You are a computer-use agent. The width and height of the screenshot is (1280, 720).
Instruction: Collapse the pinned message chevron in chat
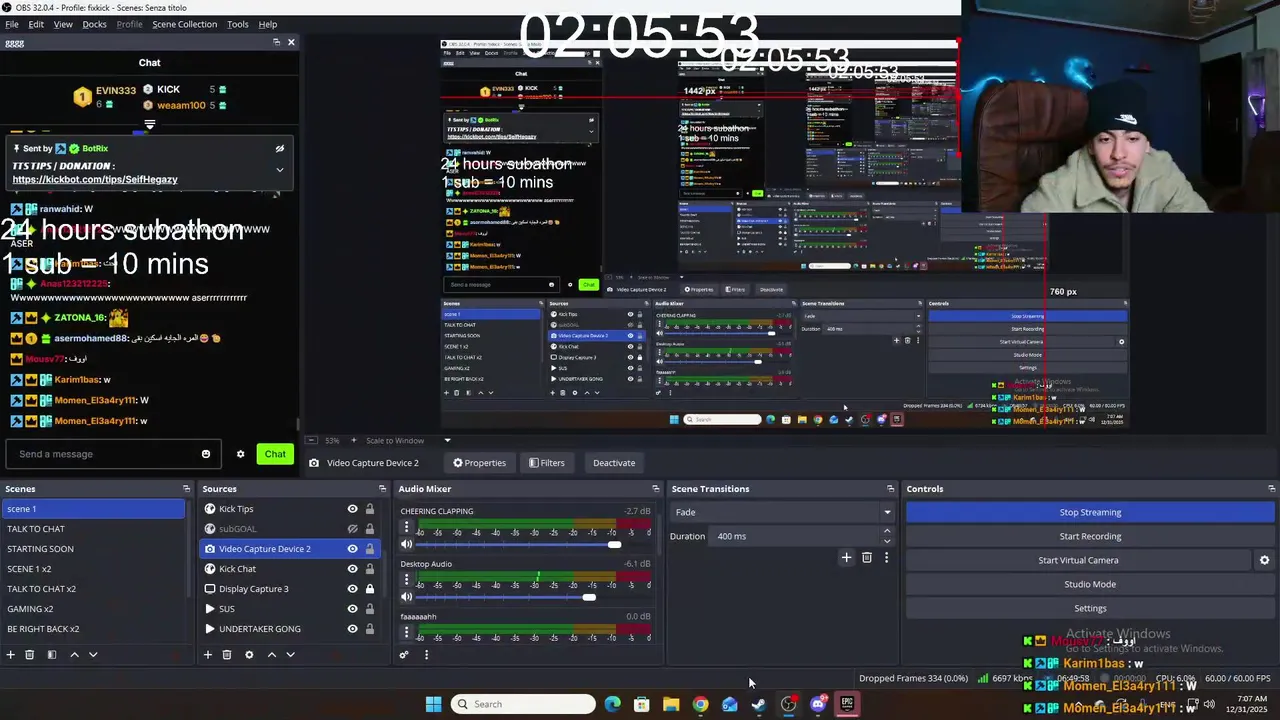coord(280,169)
